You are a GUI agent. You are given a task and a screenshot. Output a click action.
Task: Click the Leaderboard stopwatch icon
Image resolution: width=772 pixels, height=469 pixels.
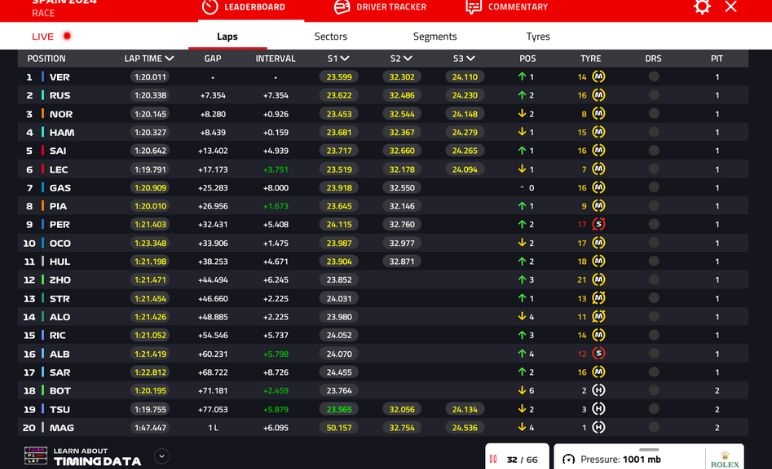[x=210, y=7]
